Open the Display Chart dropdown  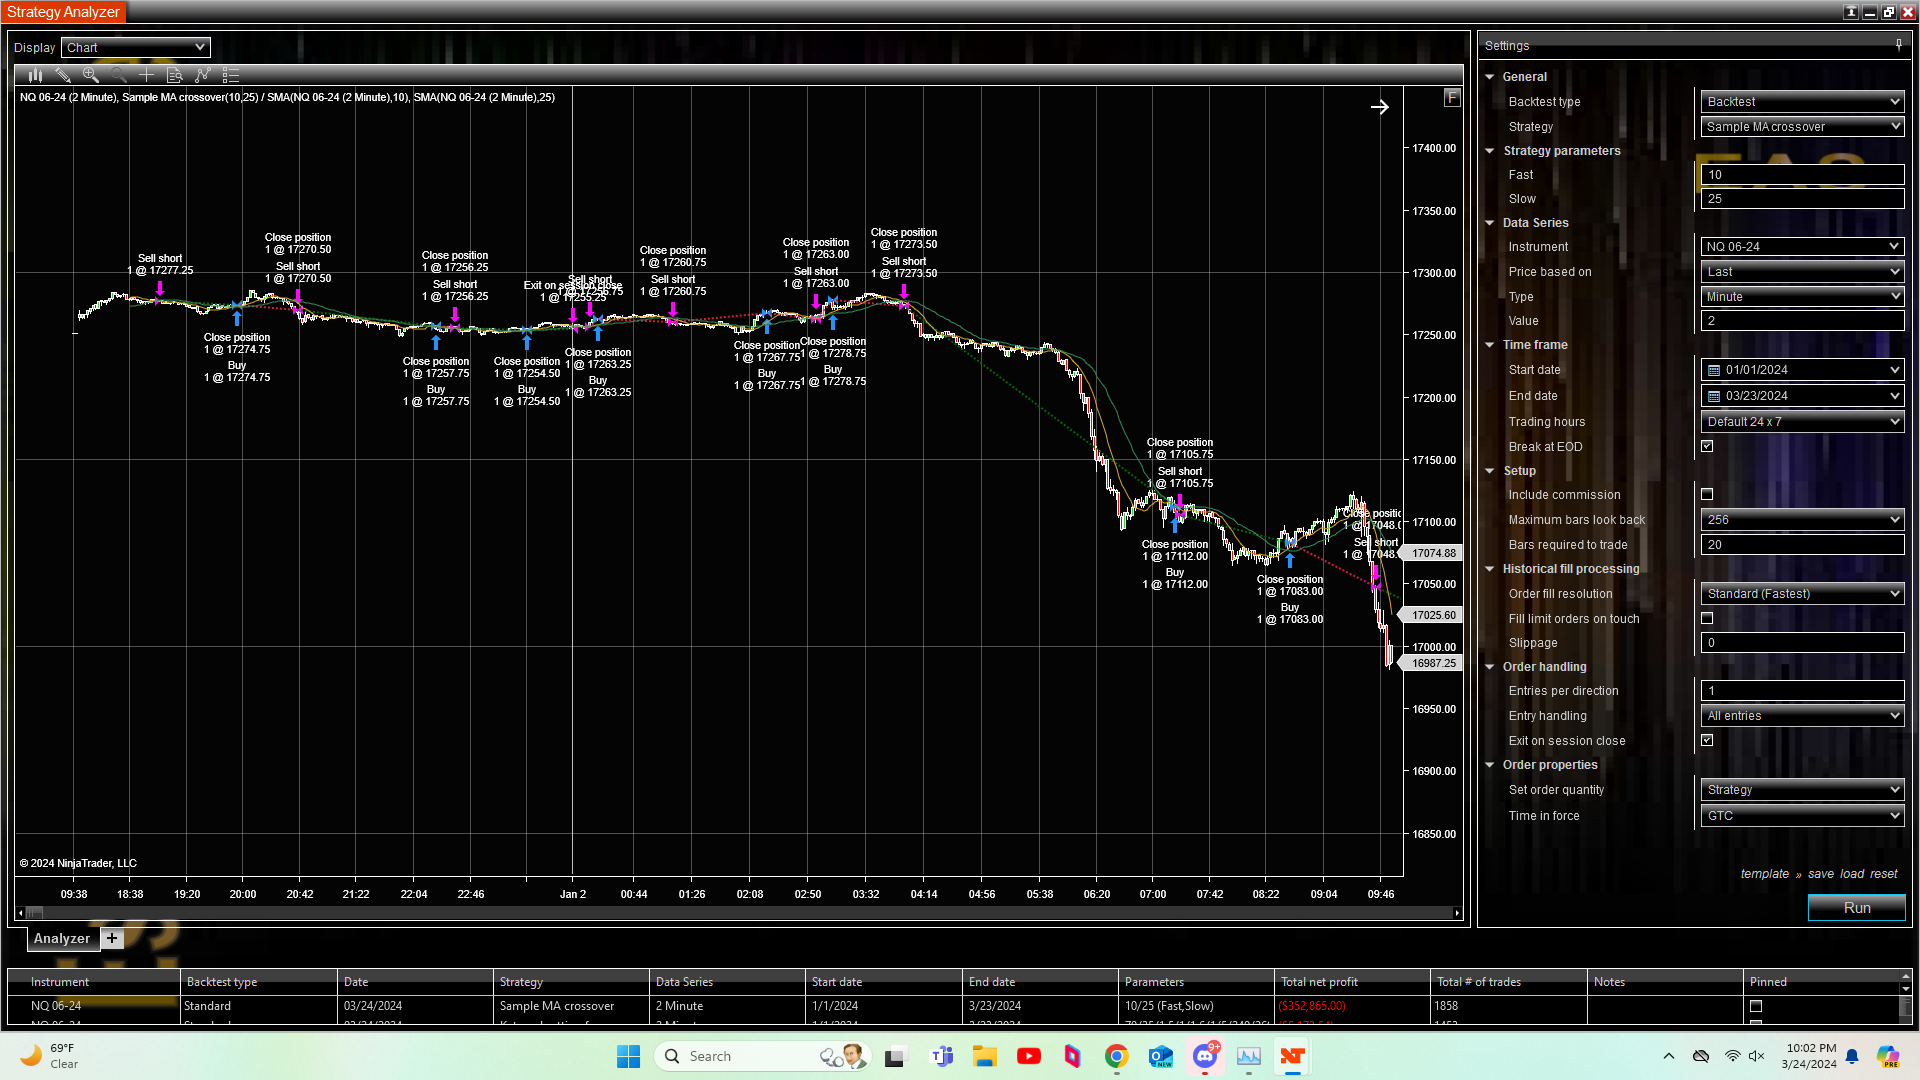pyautogui.click(x=136, y=47)
